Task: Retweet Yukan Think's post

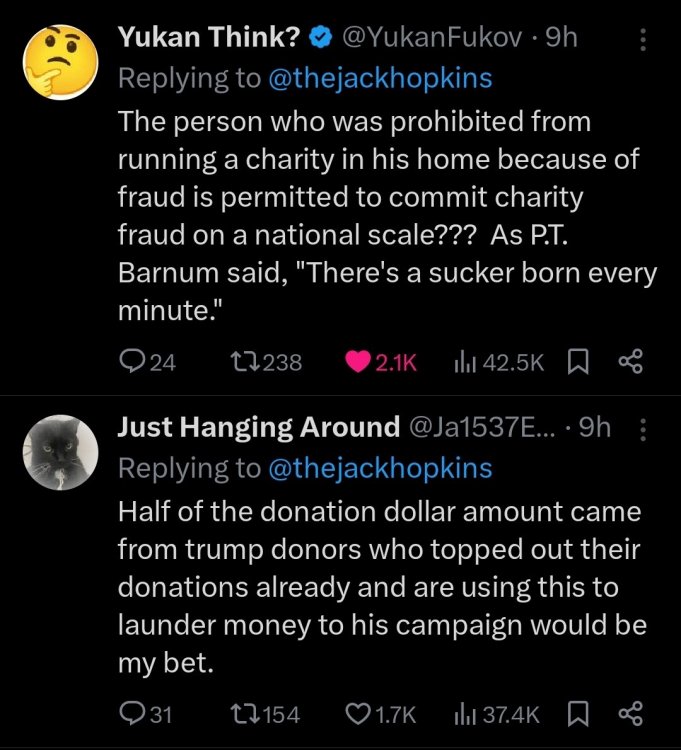Action: tap(244, 362)
